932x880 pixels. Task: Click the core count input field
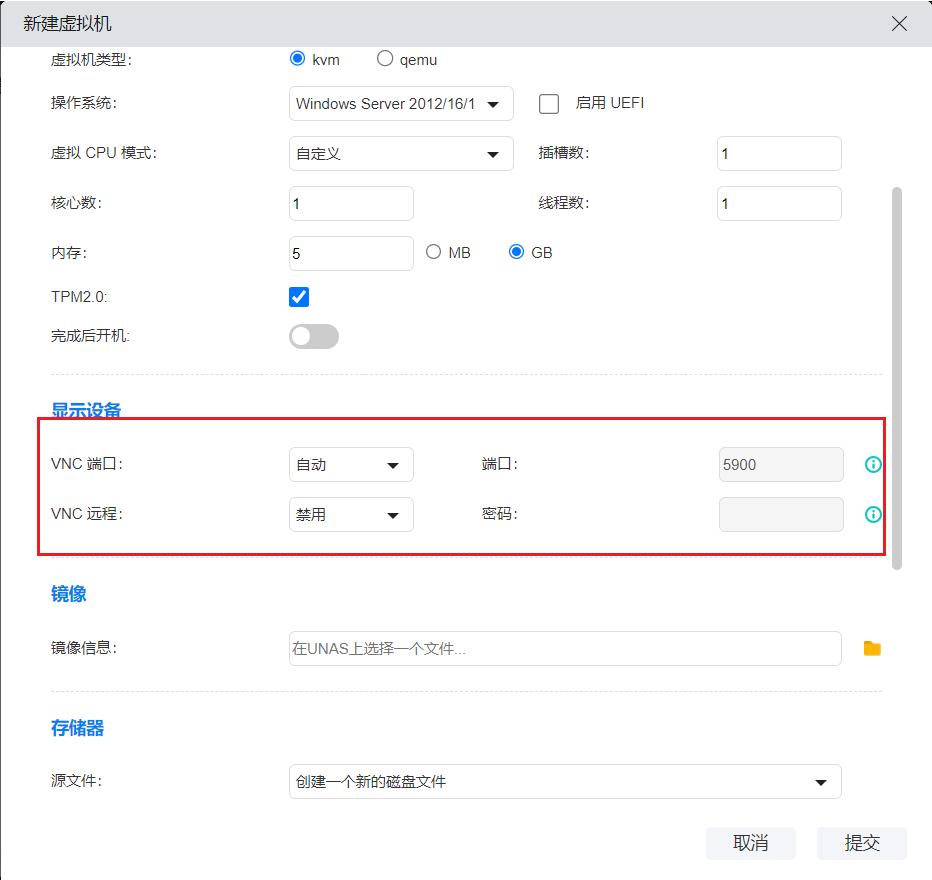pyautogui.click(x=351, y=203)
